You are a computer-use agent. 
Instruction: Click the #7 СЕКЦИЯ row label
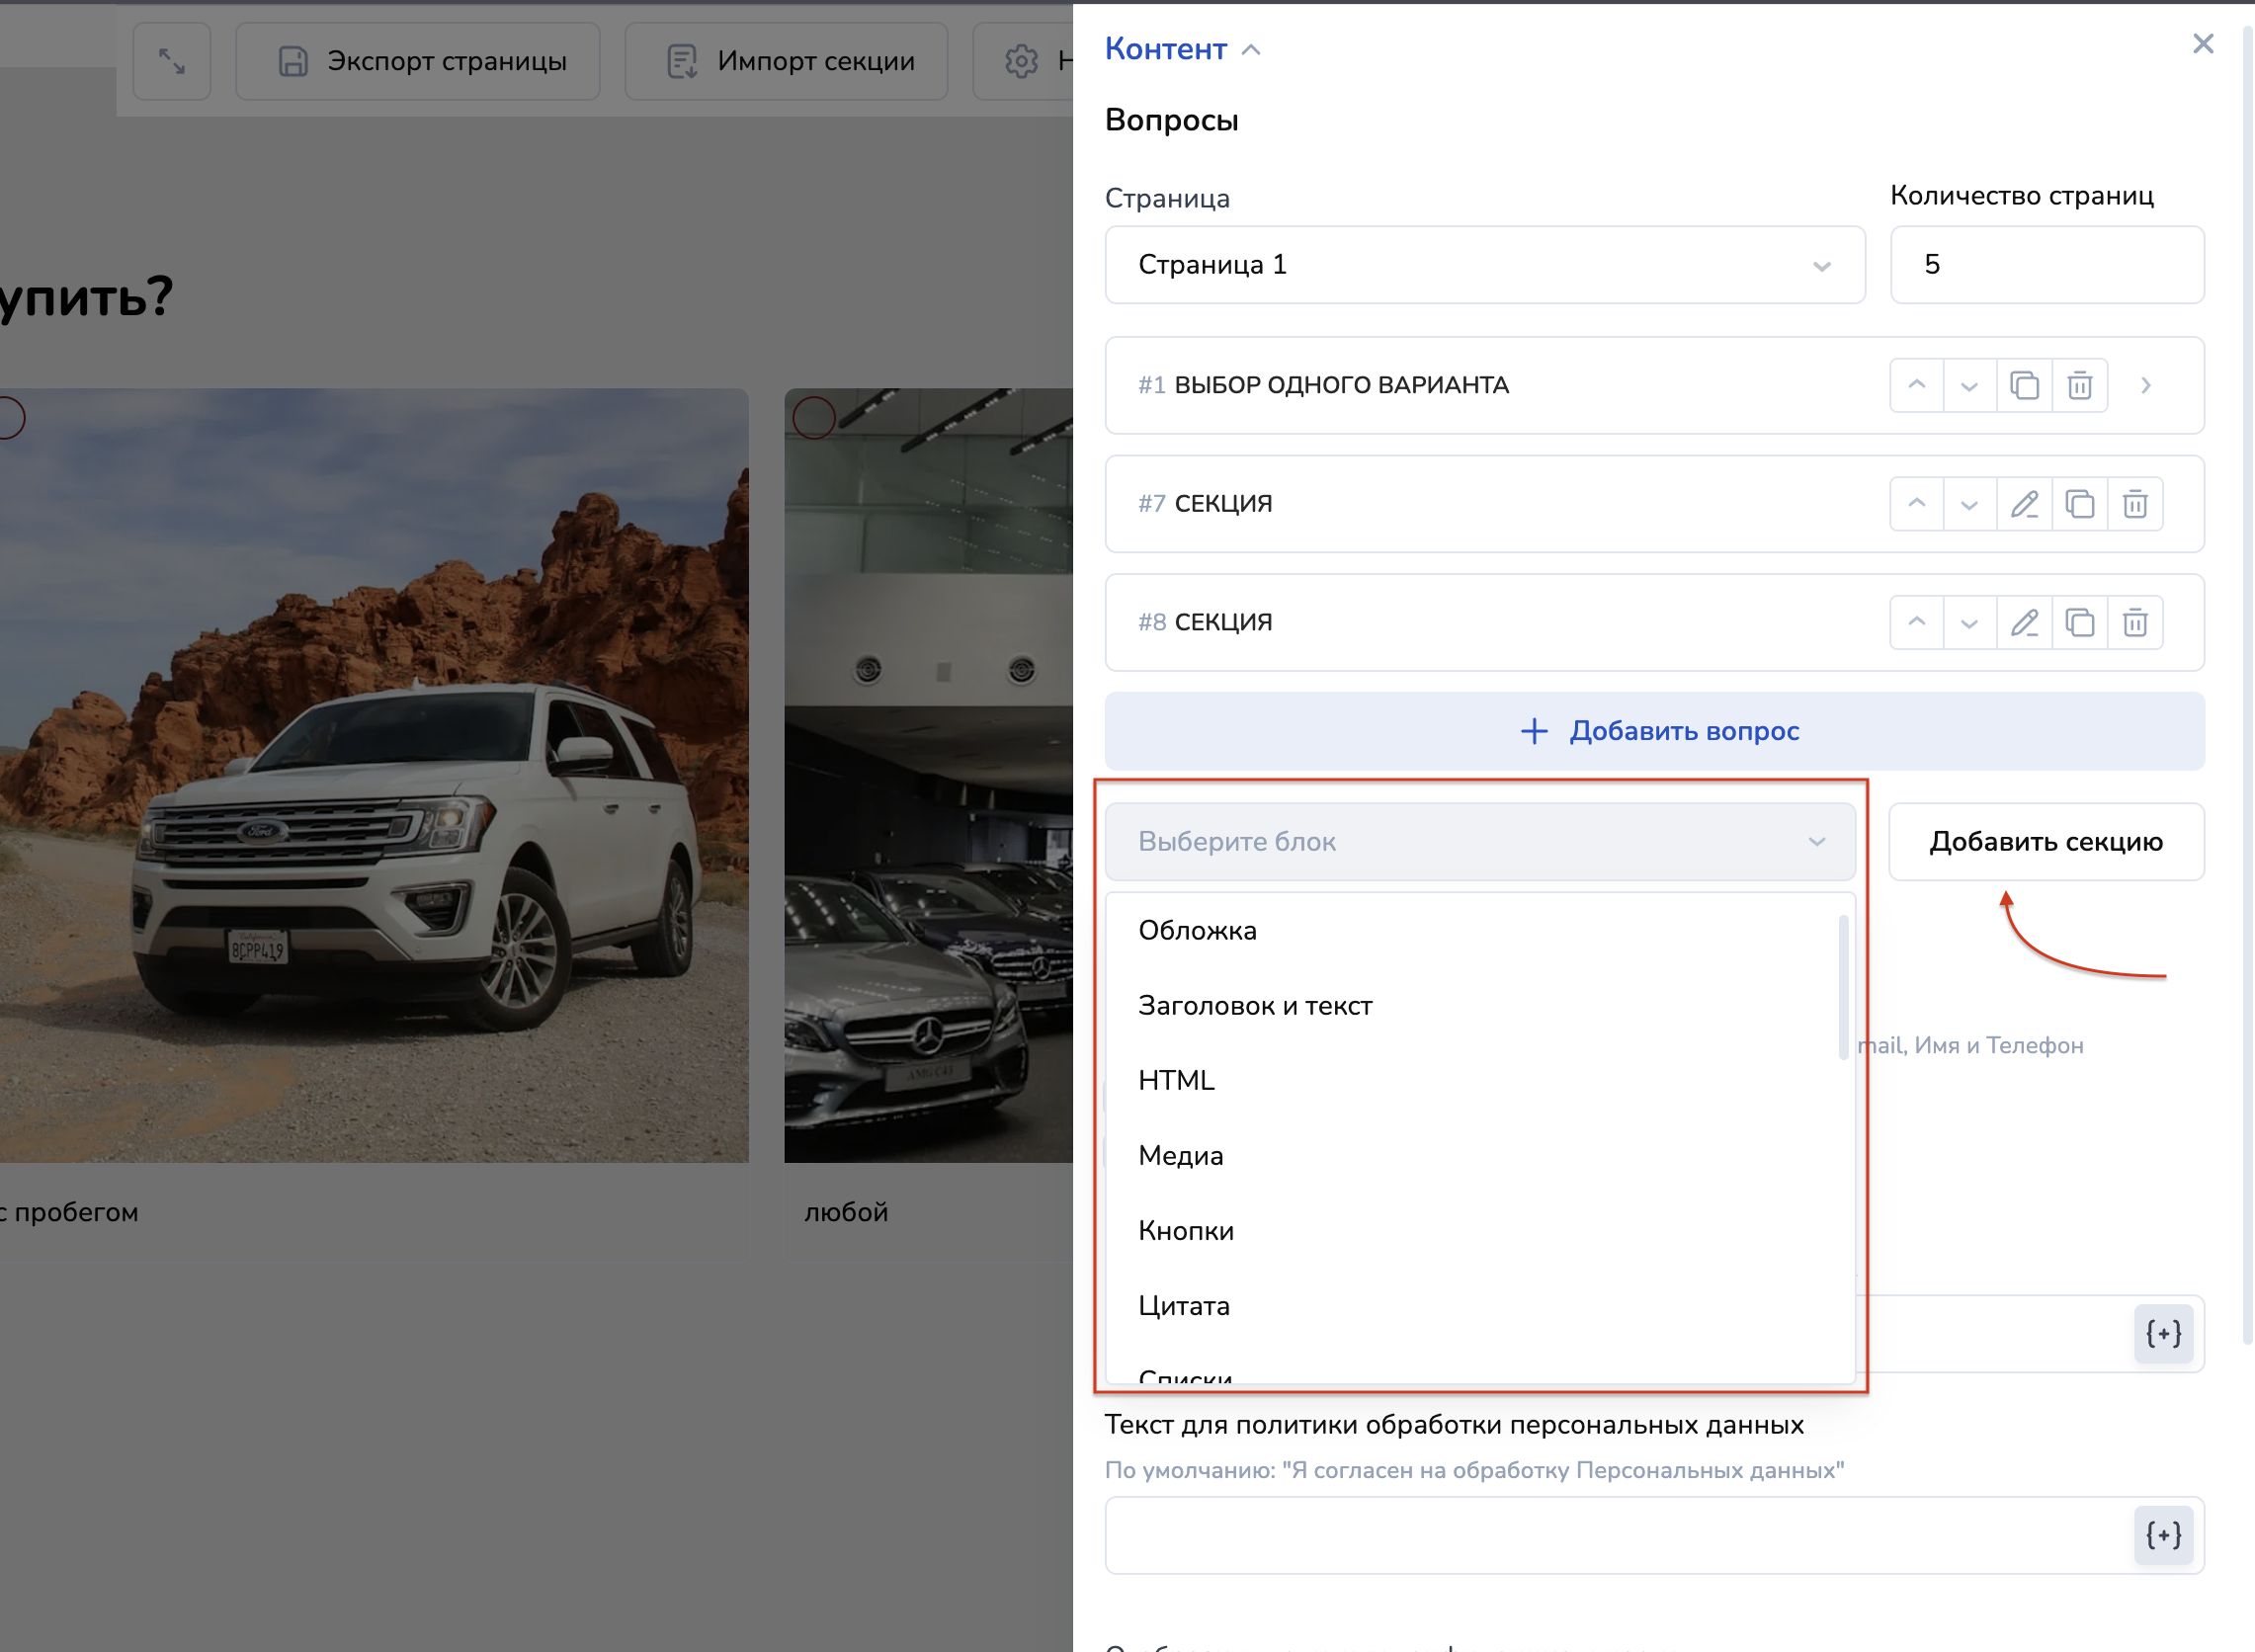click(1205, 504)
